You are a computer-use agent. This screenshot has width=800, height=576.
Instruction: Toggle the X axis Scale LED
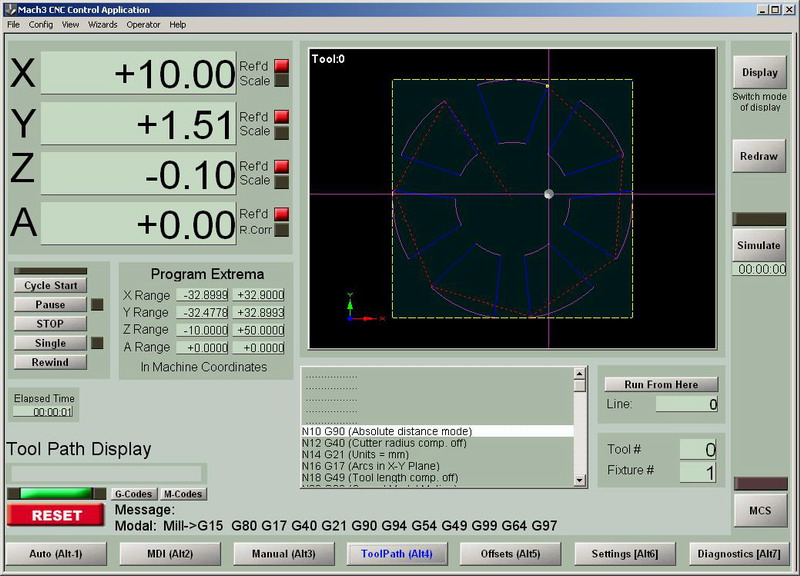tap(282, 80)
